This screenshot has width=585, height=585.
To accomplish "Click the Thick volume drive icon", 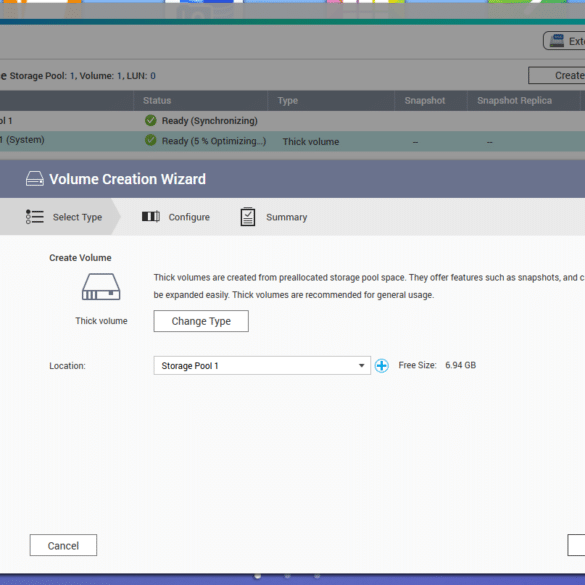I will pyautogui.click(x=101, y=287).
